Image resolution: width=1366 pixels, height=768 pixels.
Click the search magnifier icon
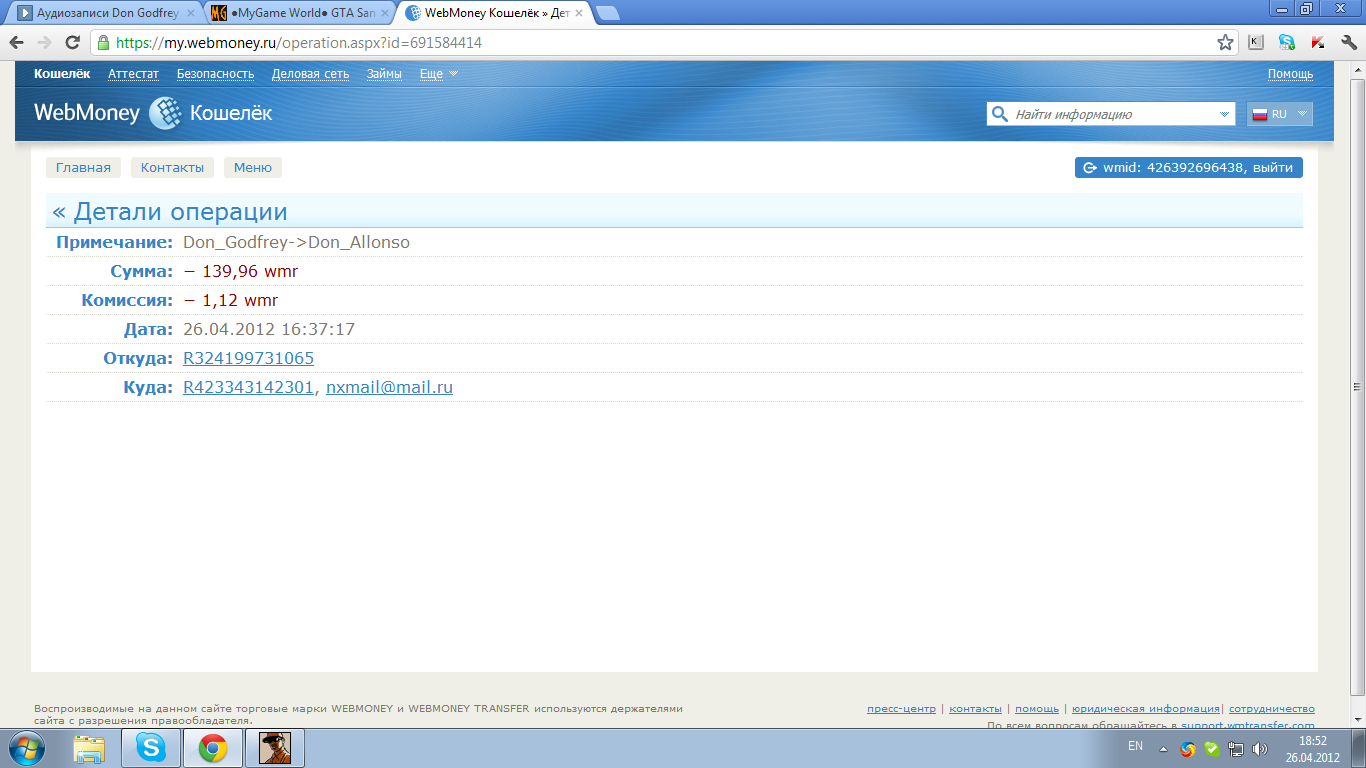click(999, 114)
